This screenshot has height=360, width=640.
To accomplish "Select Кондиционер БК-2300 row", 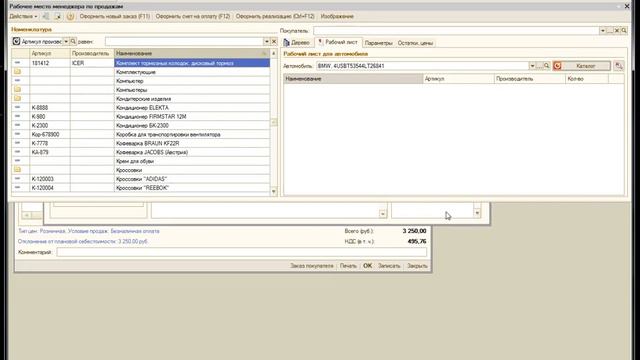I will coord(141,125).
